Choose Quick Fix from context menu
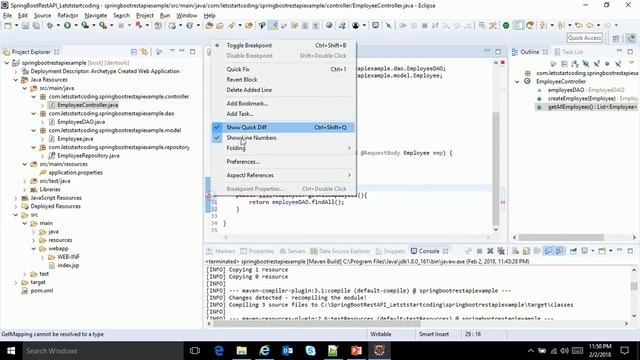This screenshot has width=640, height=360. point(283,69)
